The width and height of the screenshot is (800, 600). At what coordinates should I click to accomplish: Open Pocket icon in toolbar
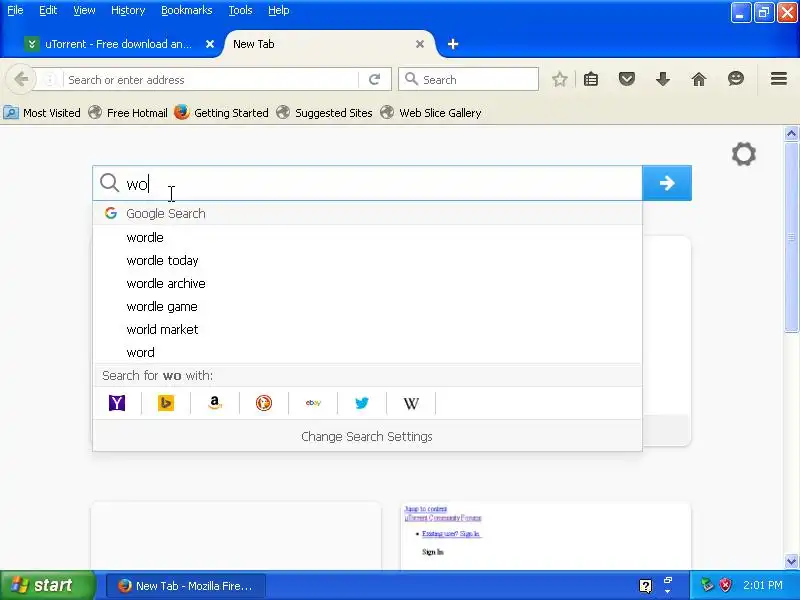627,79
